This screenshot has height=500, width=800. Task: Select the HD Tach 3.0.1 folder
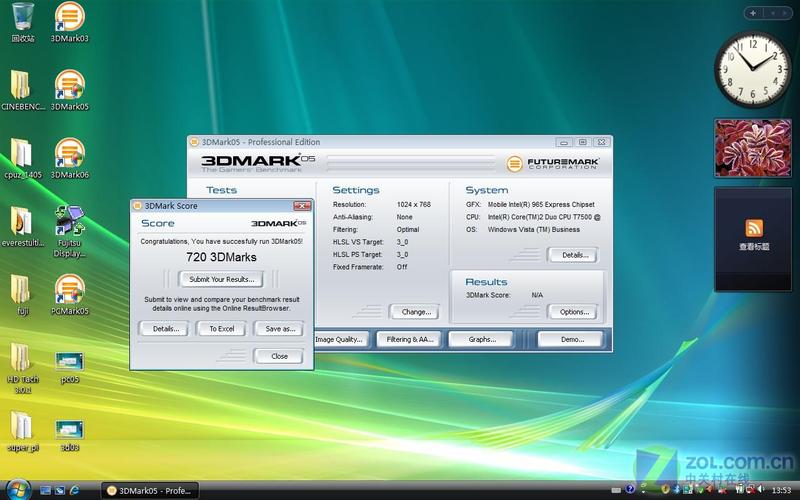[x=22, y=368]
